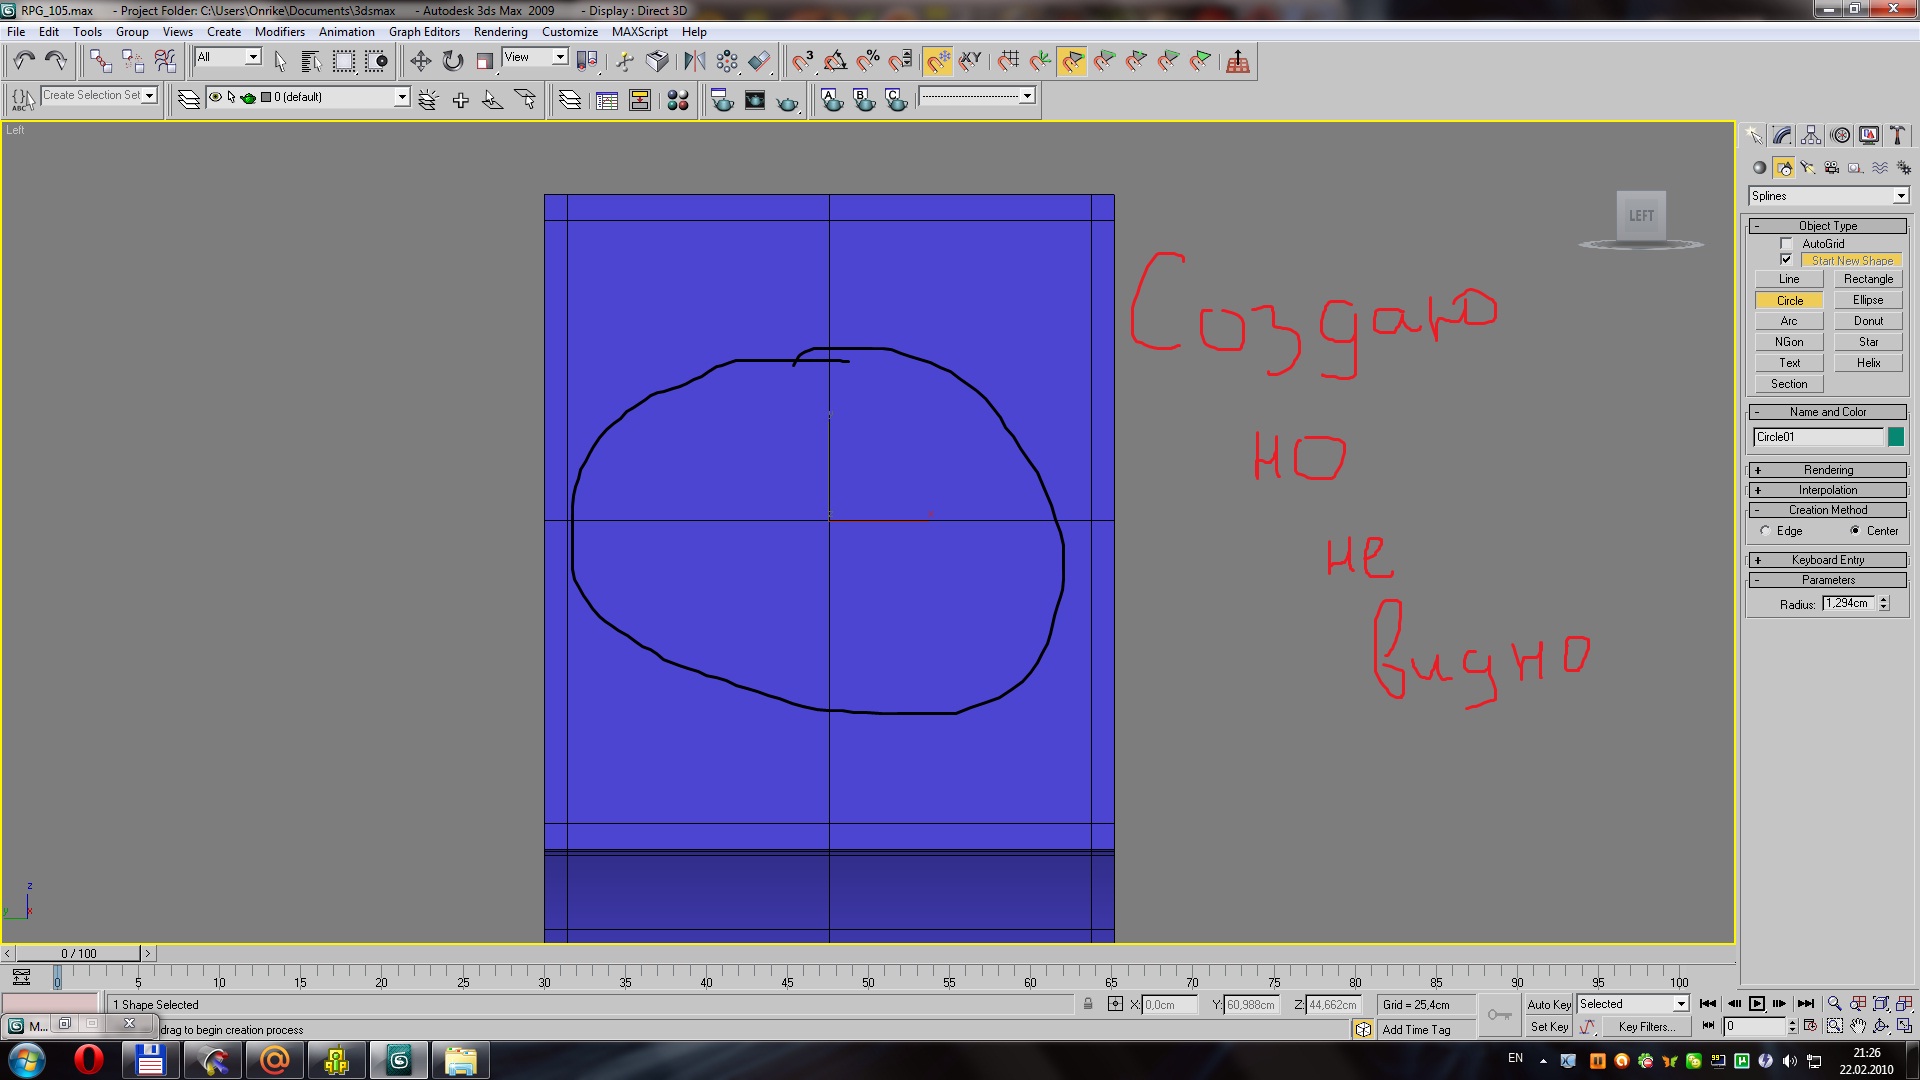Uncheck Start New Shape checkbox

coord(1786,260)
